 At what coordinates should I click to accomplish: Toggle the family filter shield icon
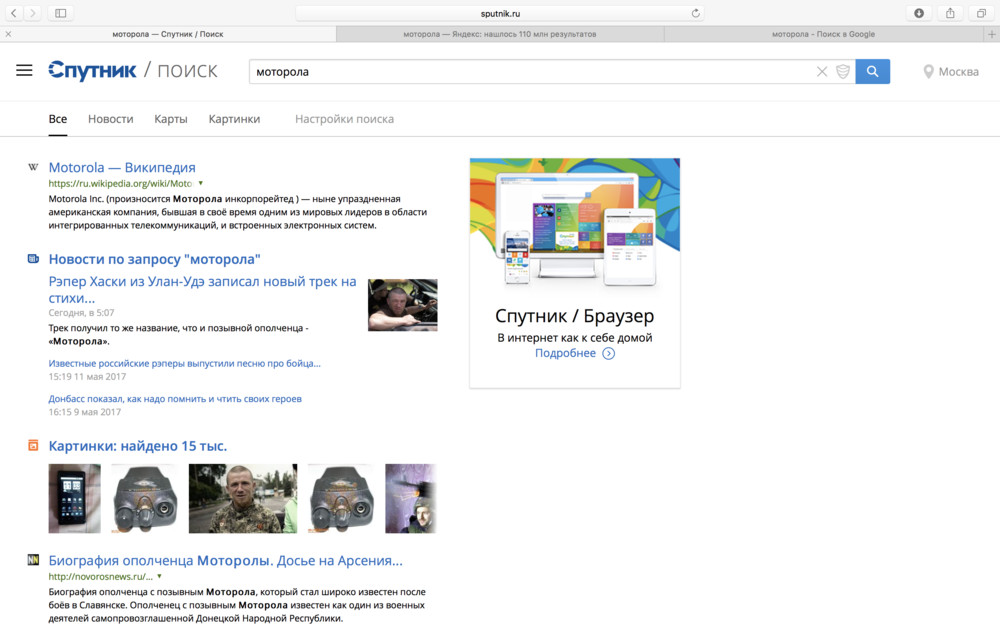pyautogui.click(x=842, y=71)
